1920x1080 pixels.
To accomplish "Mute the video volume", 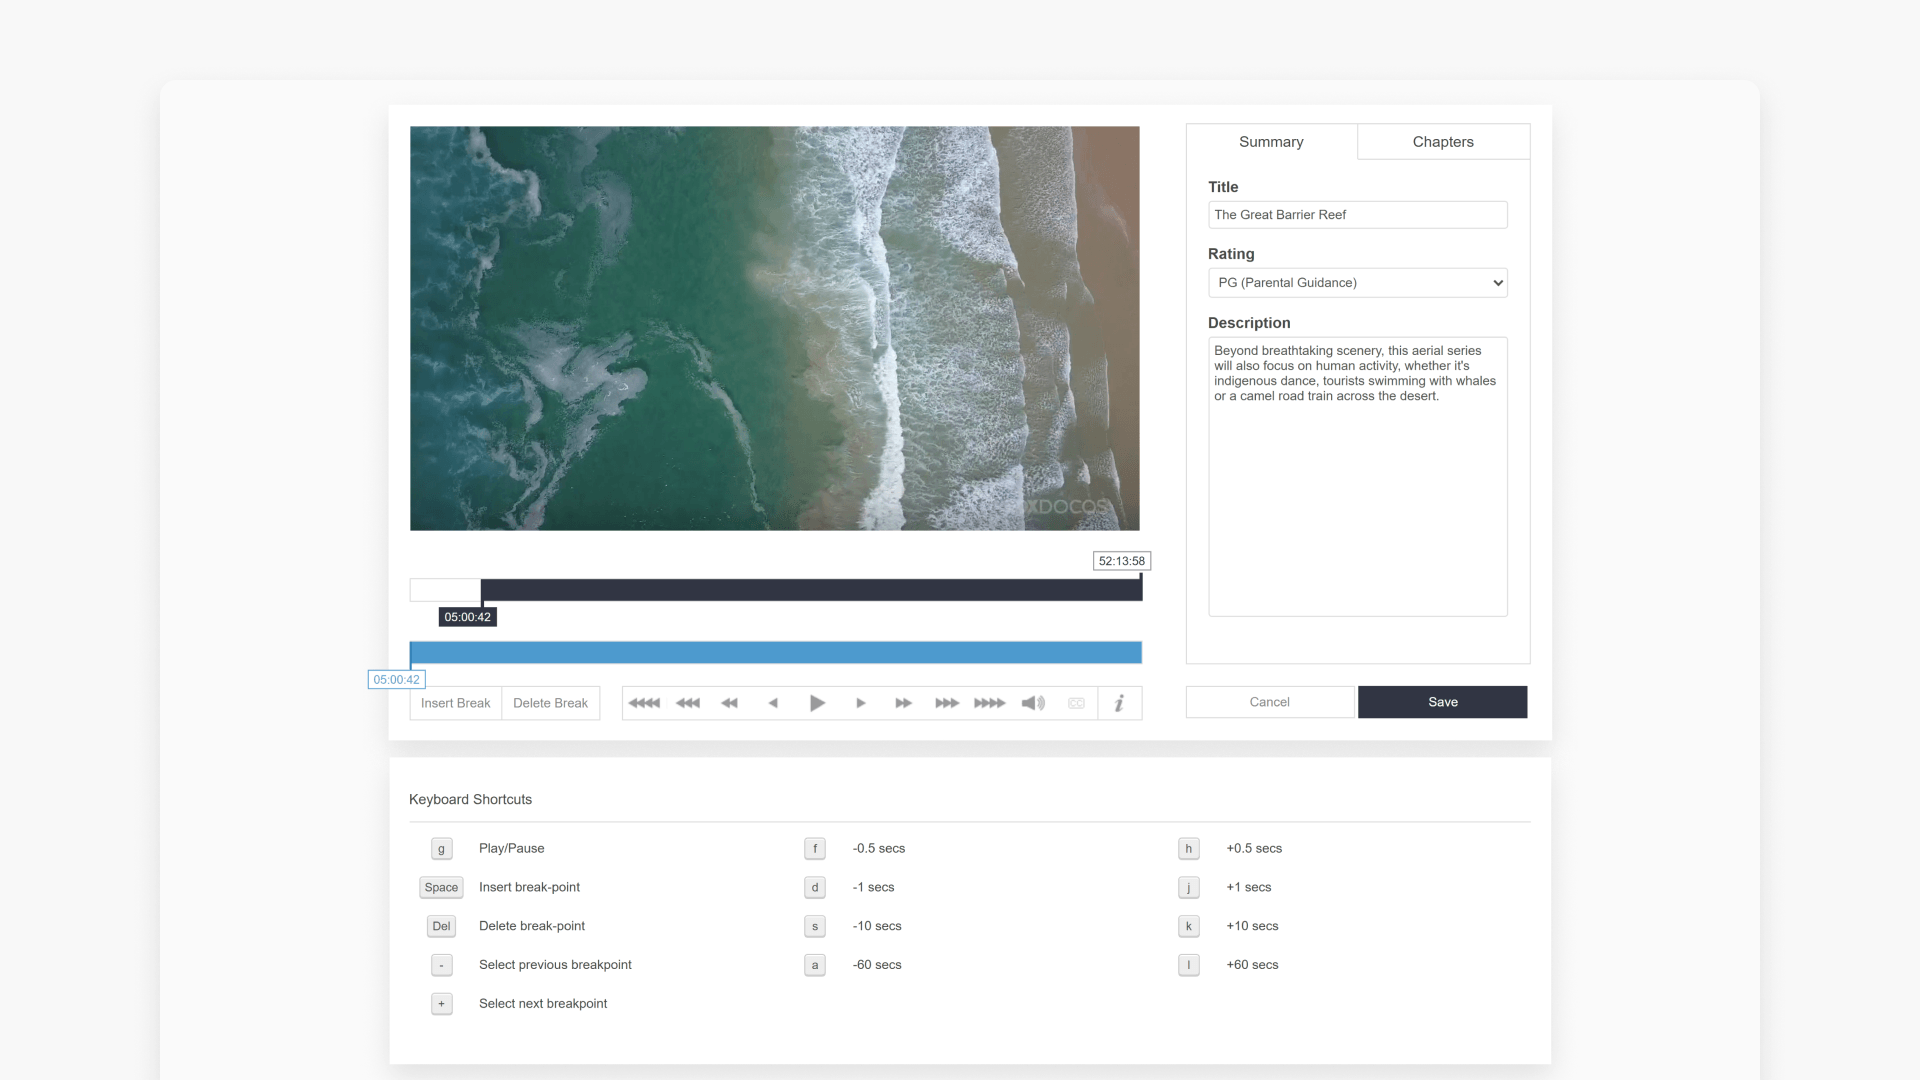I will [1033, 703].
